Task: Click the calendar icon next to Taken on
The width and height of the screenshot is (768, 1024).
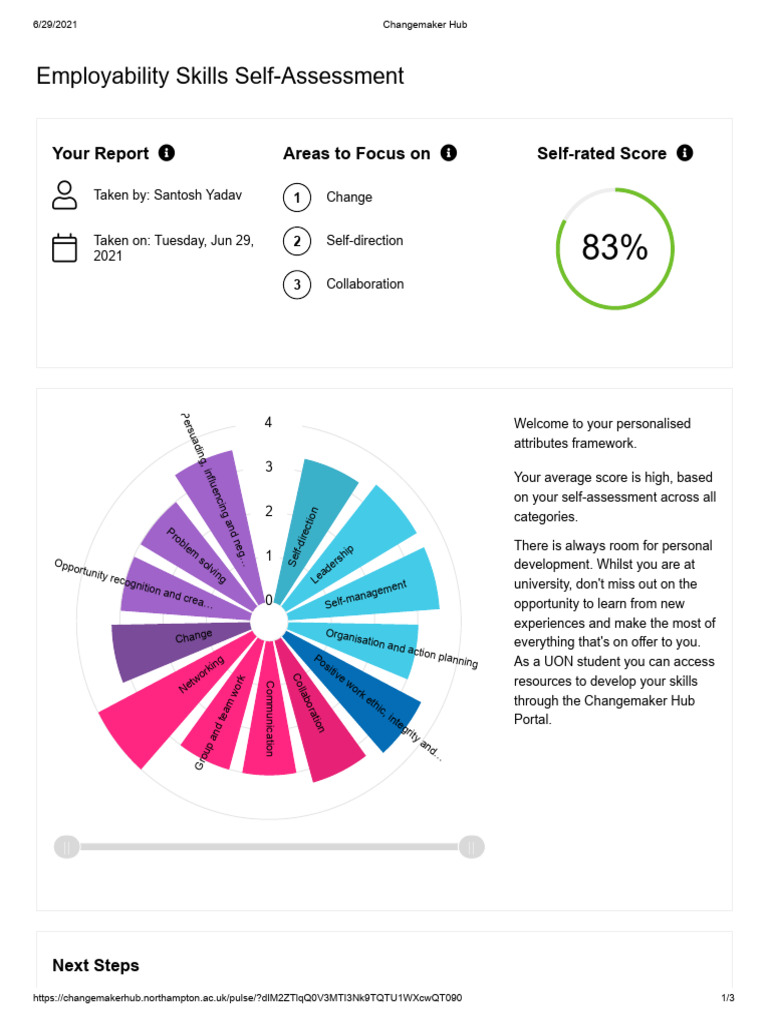Action: [64, 248]
